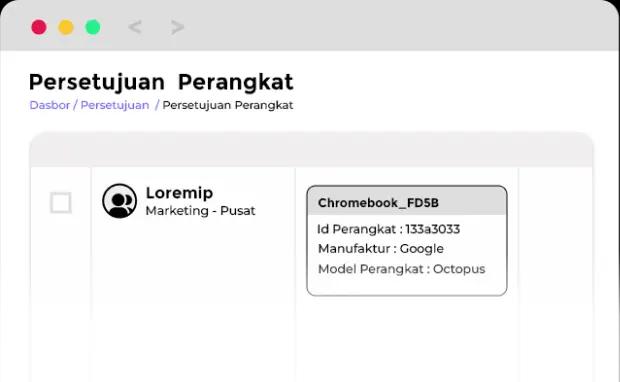Click the Chromebook_FD5B device card header

(x=406, y=201)
